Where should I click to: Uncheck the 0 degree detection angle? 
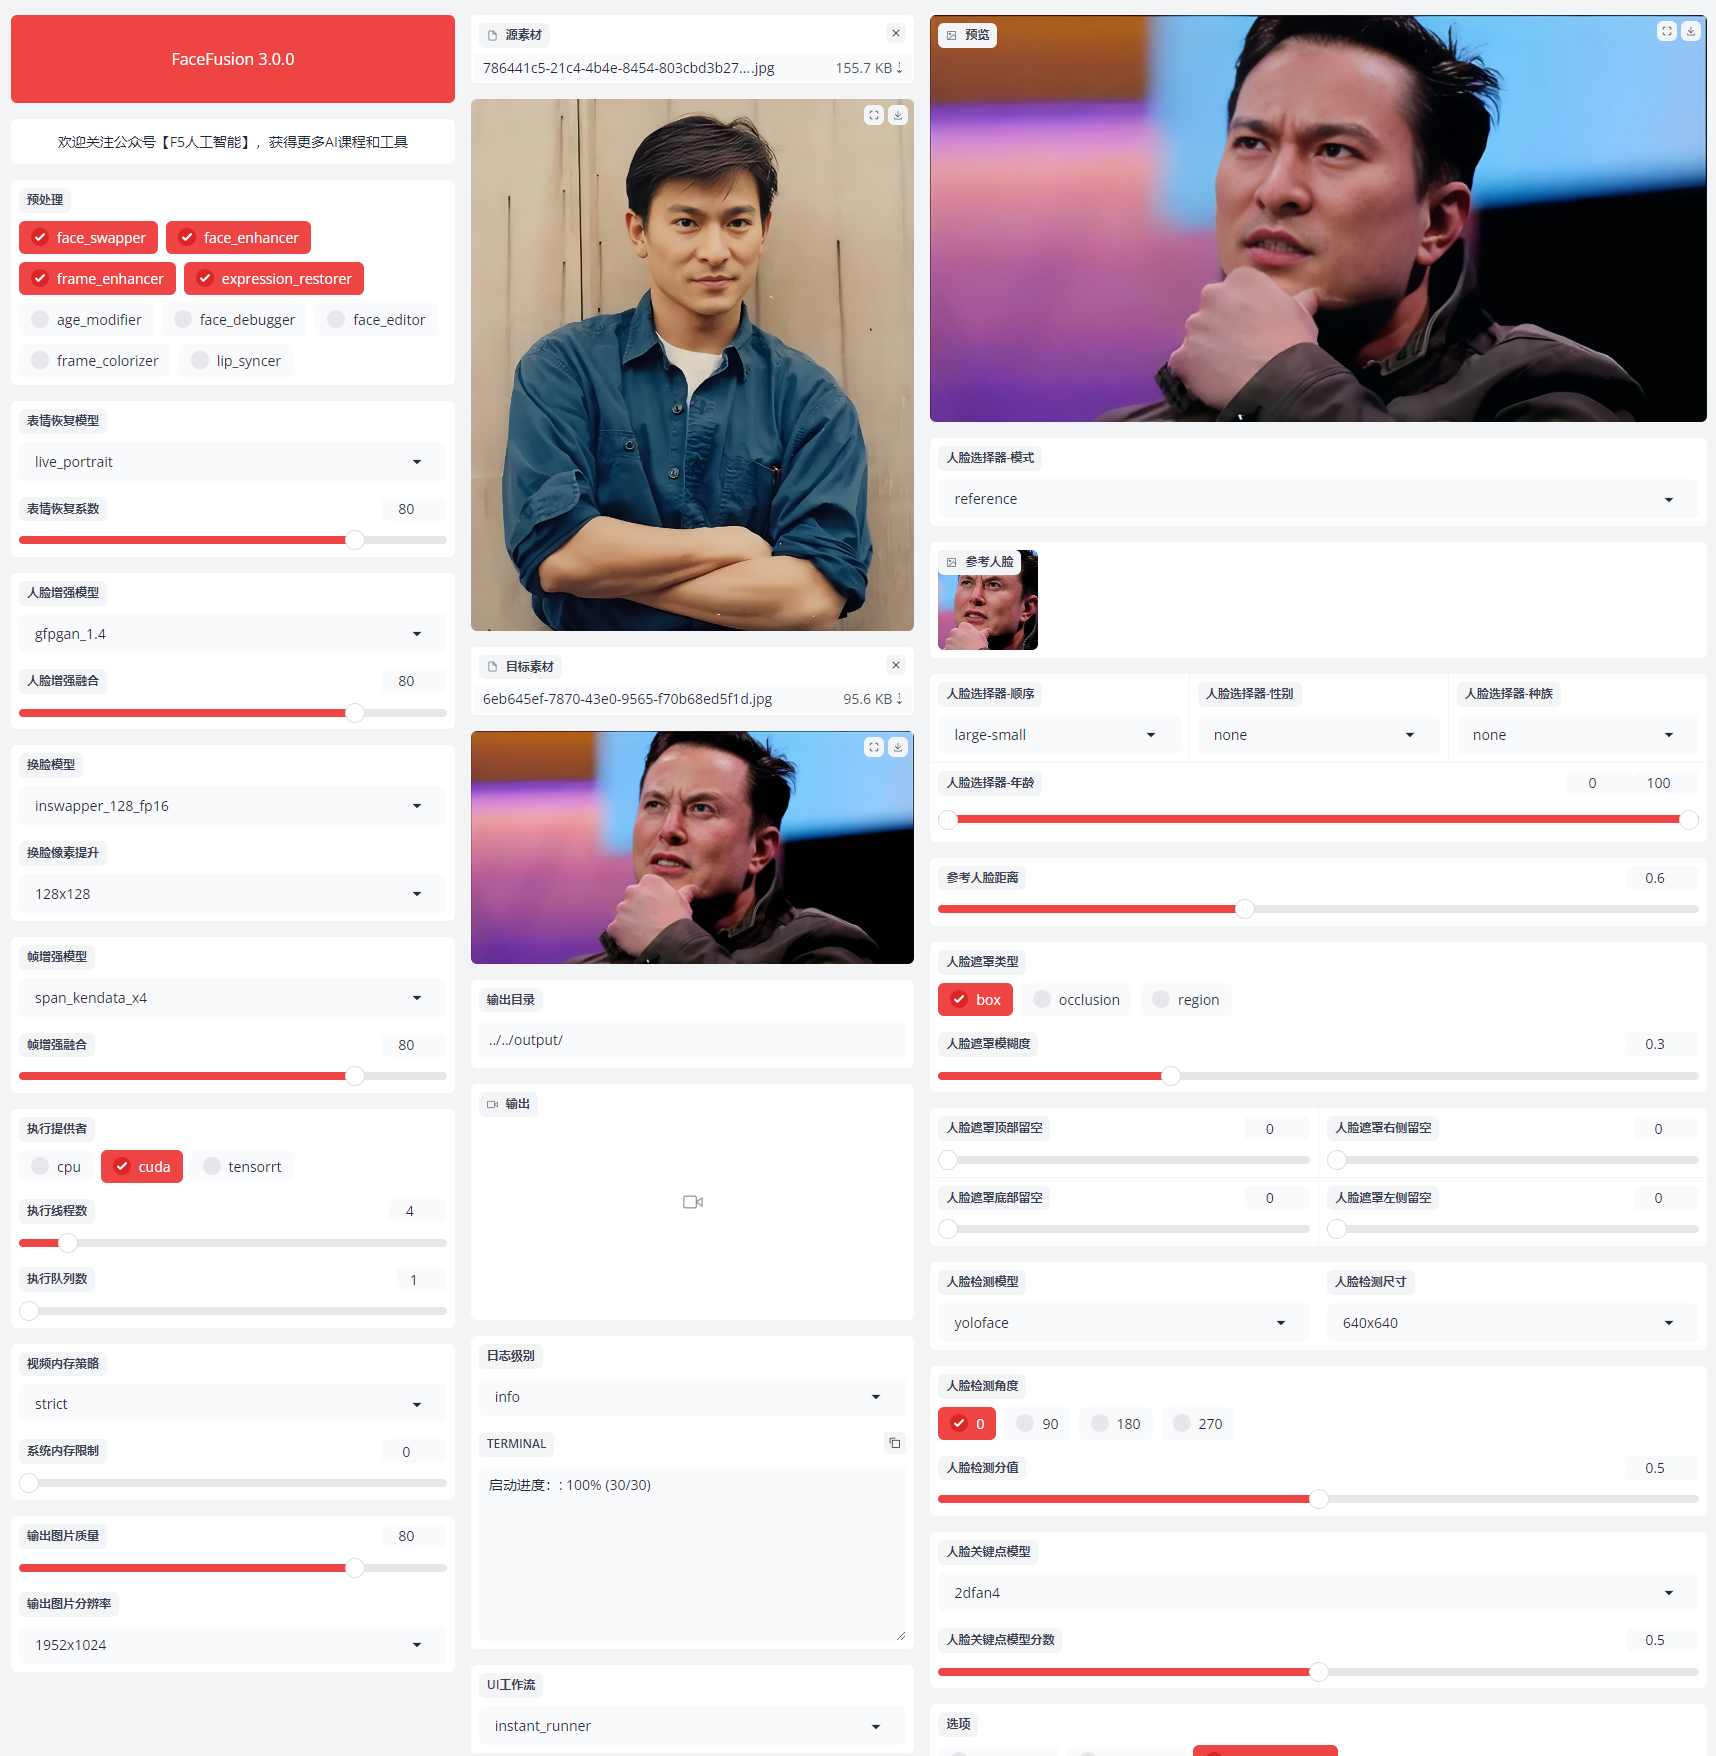tap(967, 1424)
